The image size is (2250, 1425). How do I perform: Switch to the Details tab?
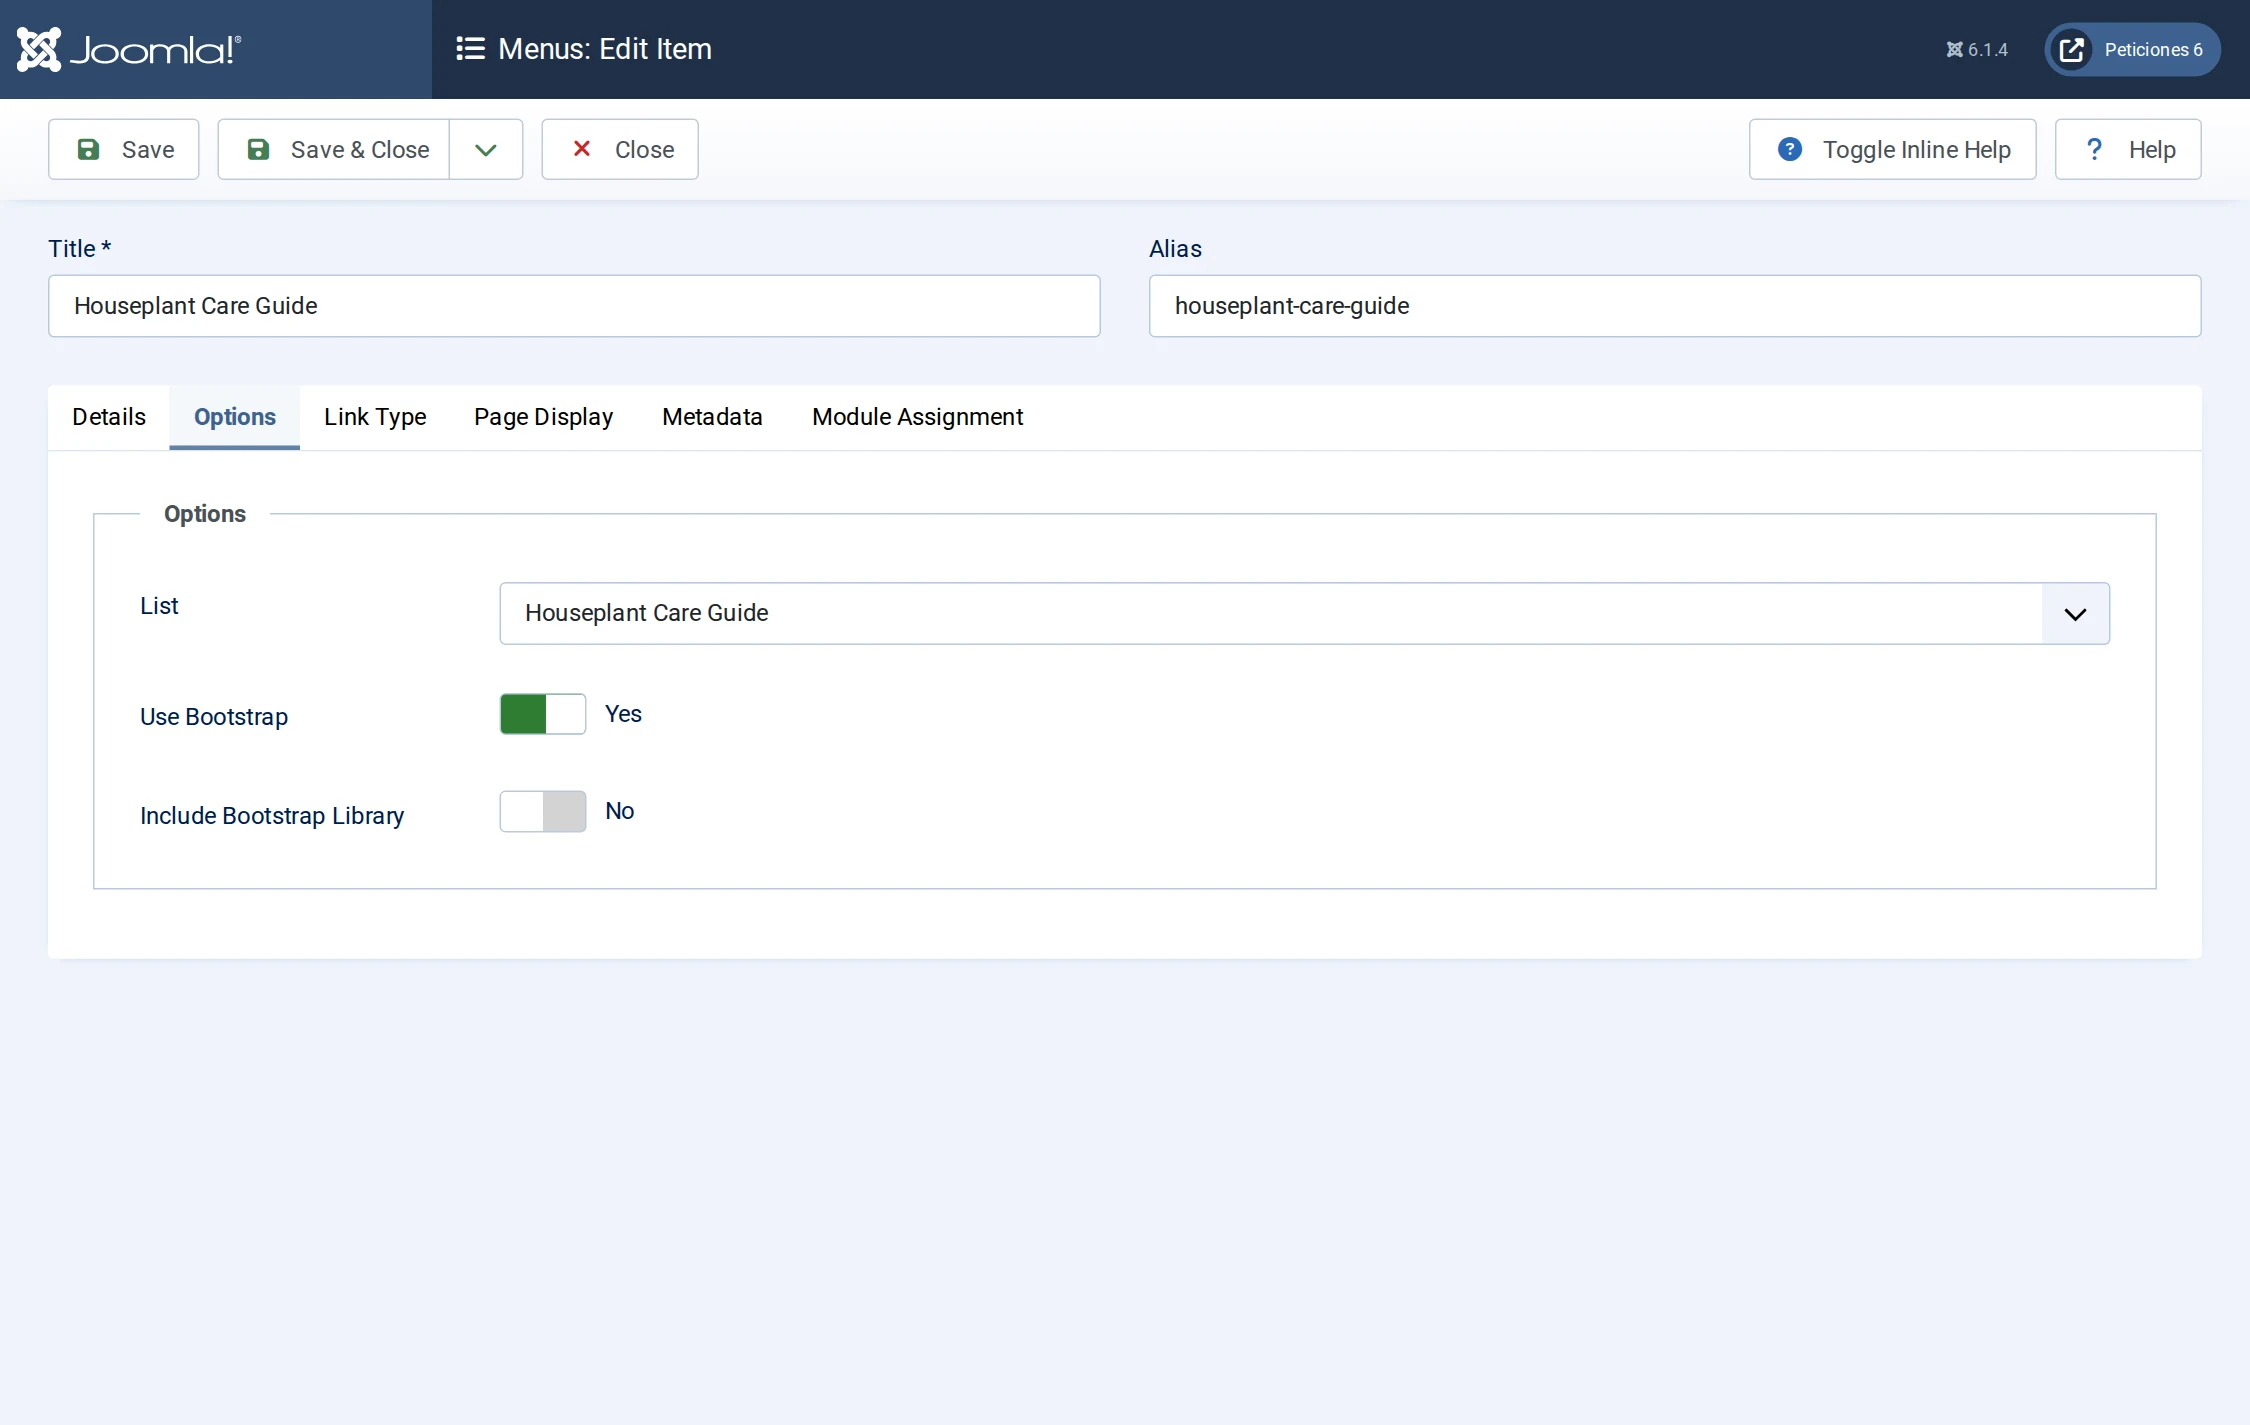(x=109, y=417)
